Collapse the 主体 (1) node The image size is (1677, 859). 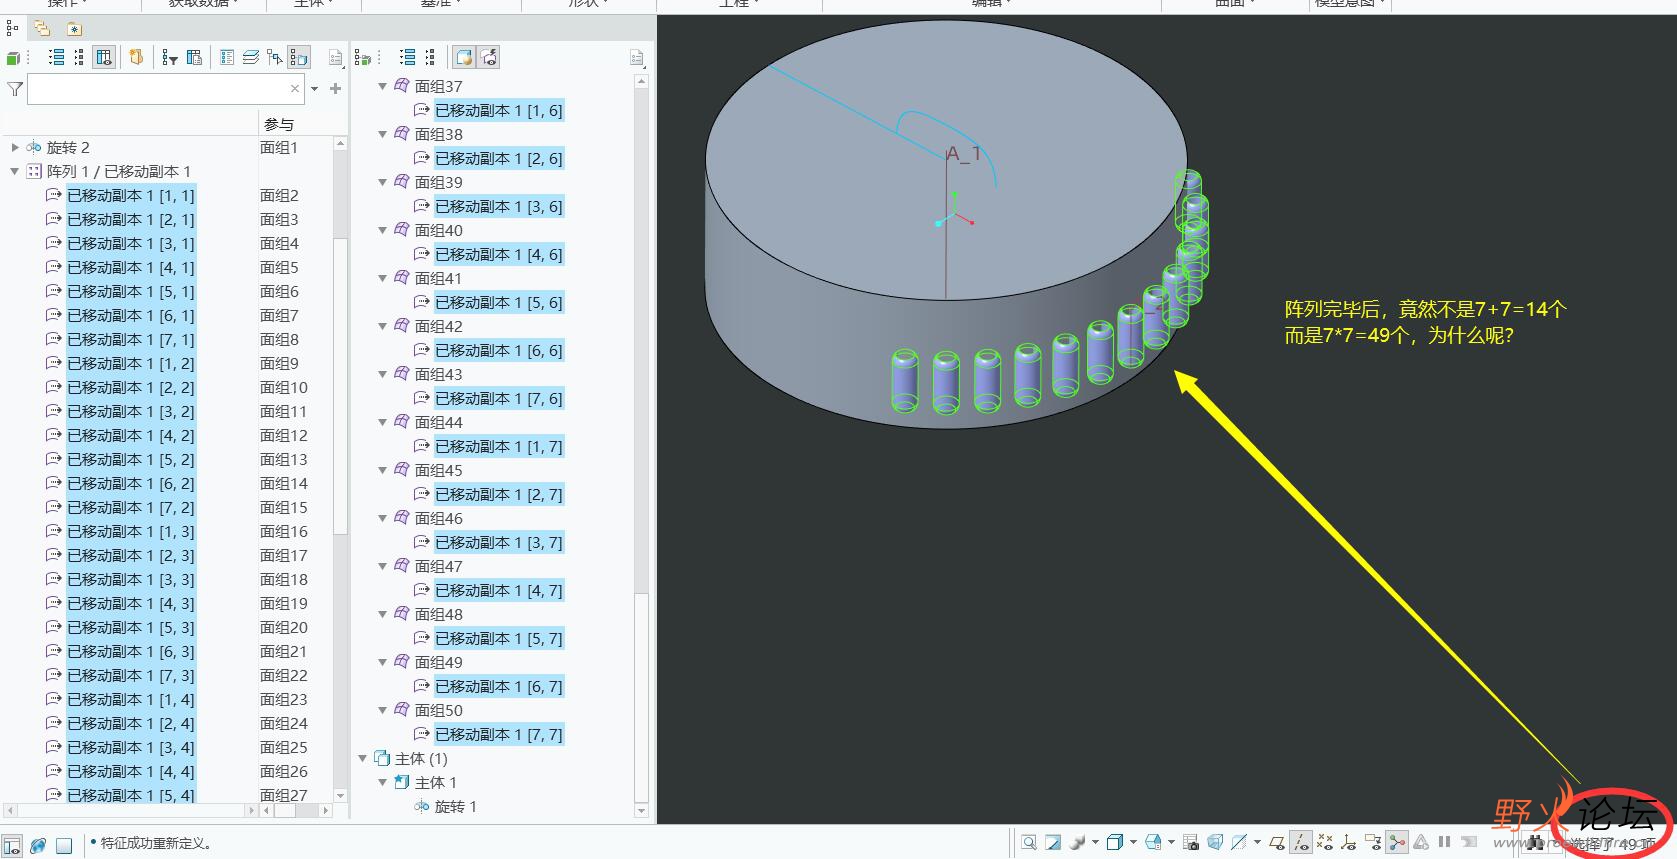point(363,758)
